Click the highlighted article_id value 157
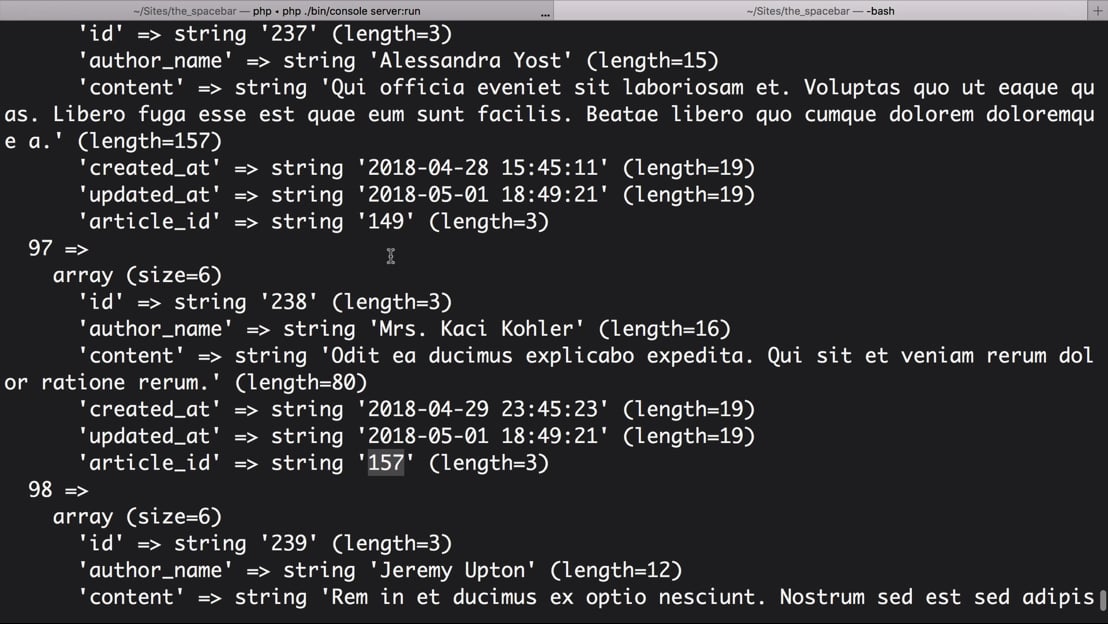Screen dimensions: 1108x624 tap(386, 463)
